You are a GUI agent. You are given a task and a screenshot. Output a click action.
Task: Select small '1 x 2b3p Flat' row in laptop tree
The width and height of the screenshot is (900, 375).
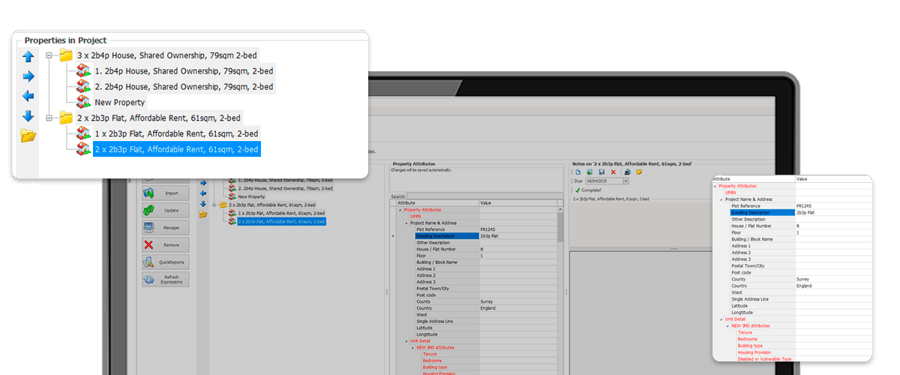point(281,213)
